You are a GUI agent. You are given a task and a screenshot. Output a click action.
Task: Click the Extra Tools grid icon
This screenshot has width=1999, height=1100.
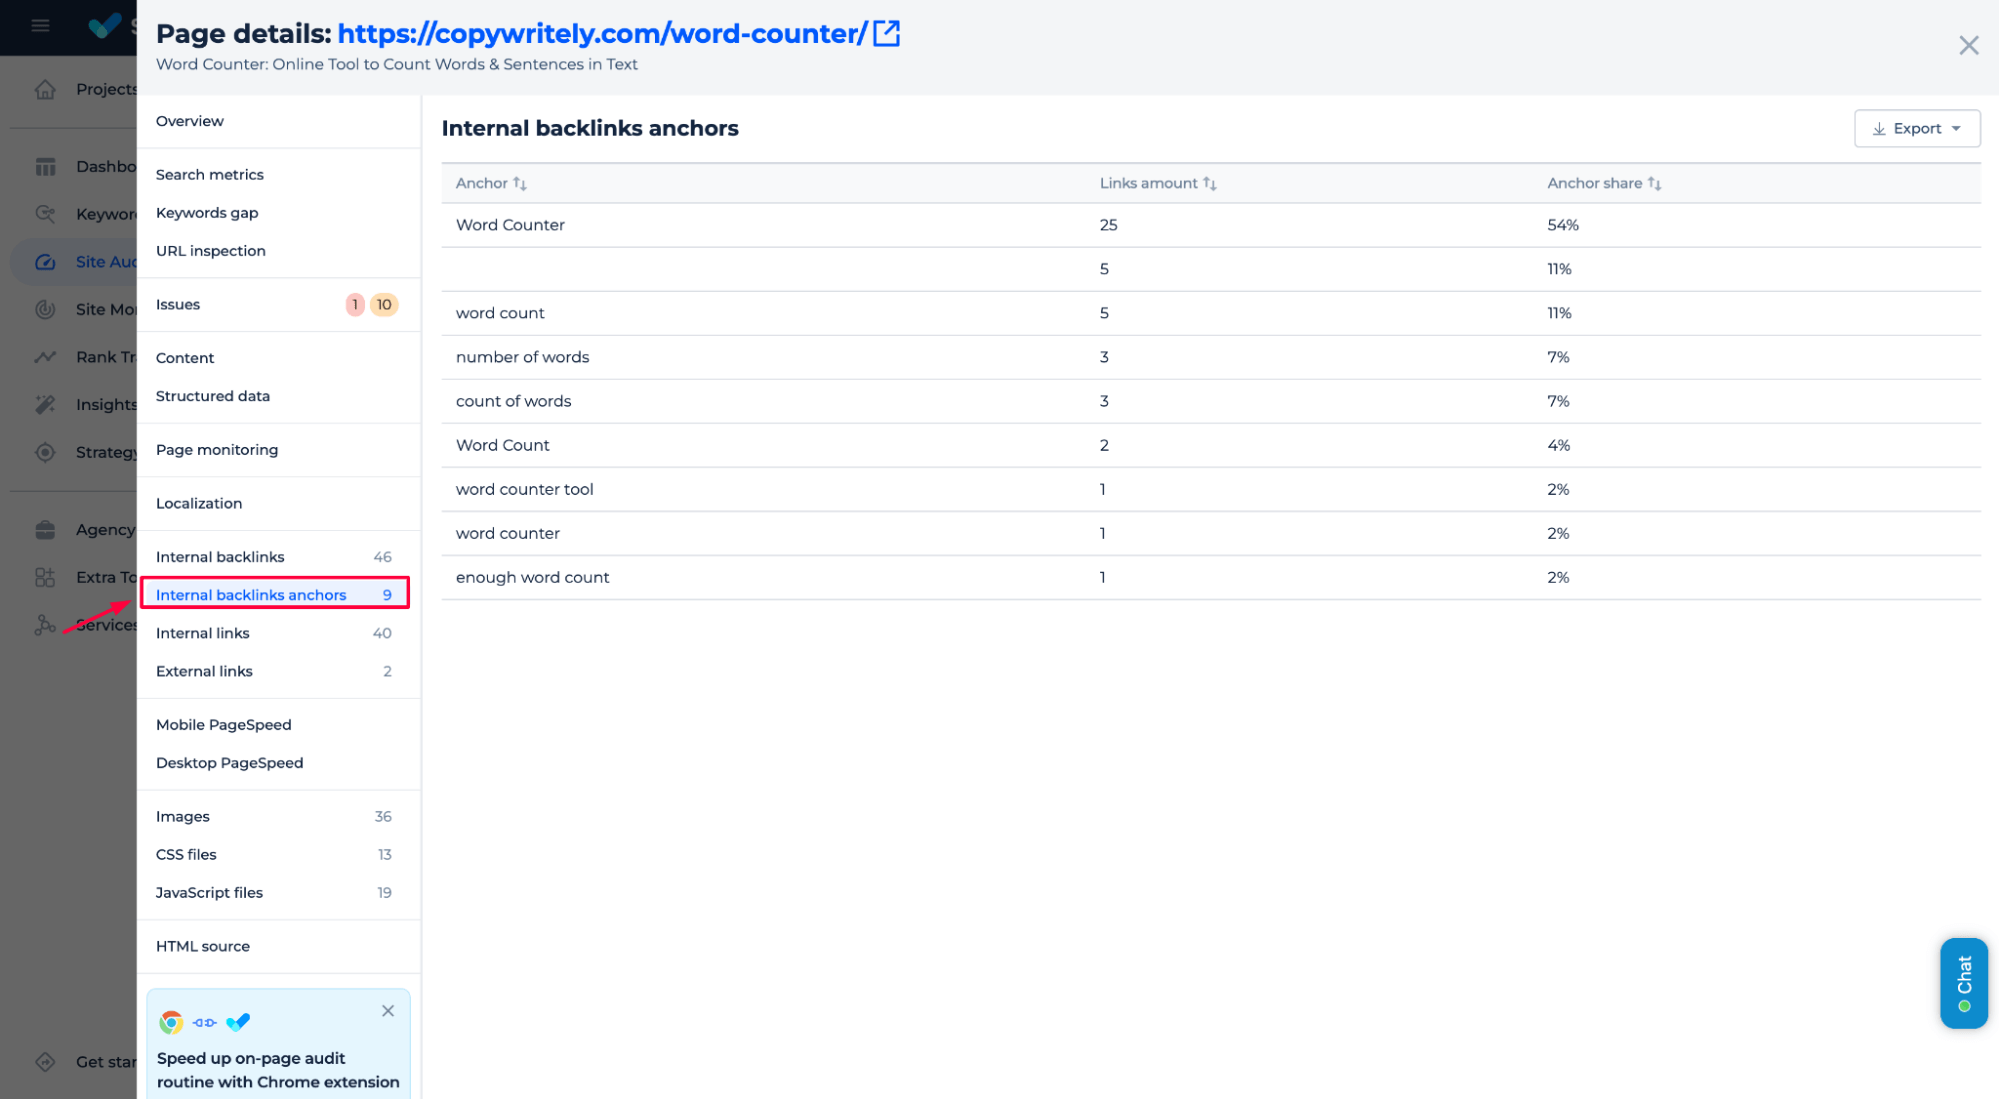[45, 577]
